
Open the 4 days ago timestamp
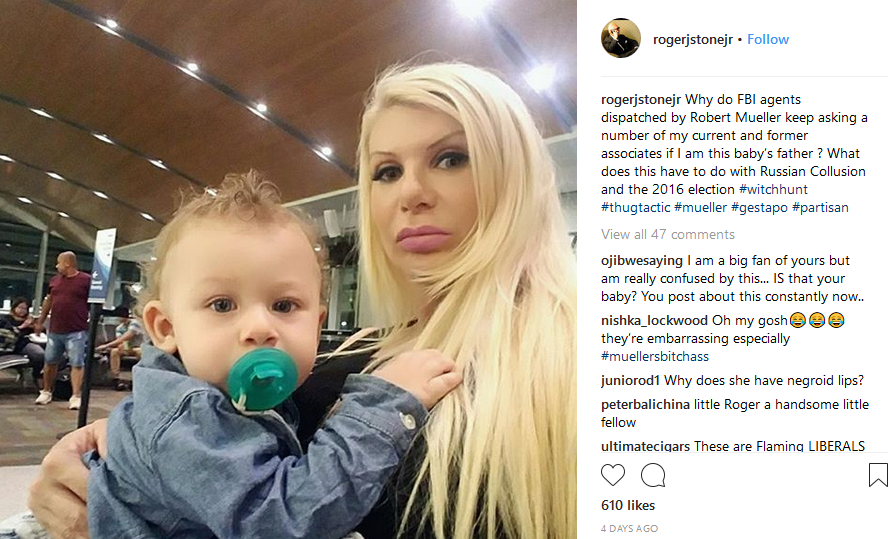point(629,528)
